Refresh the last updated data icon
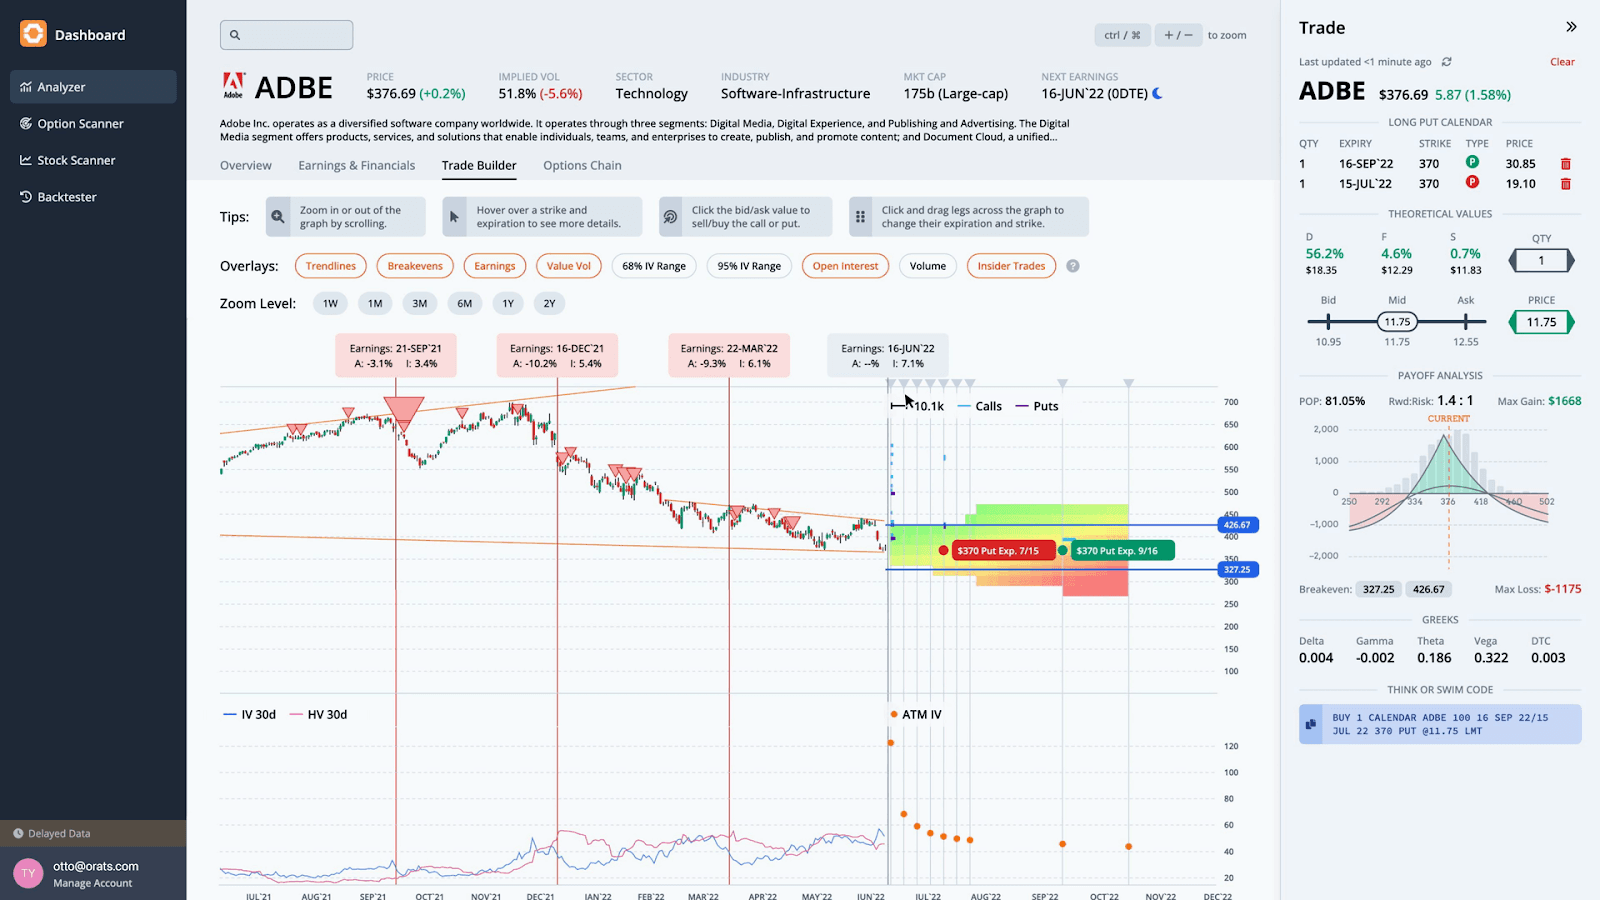 tap(1446, 62)
